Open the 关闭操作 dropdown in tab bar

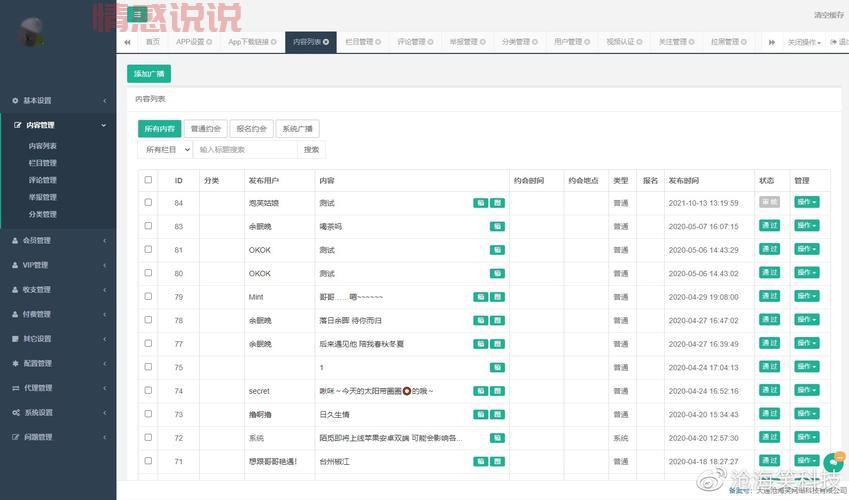(x=804, y=42)
